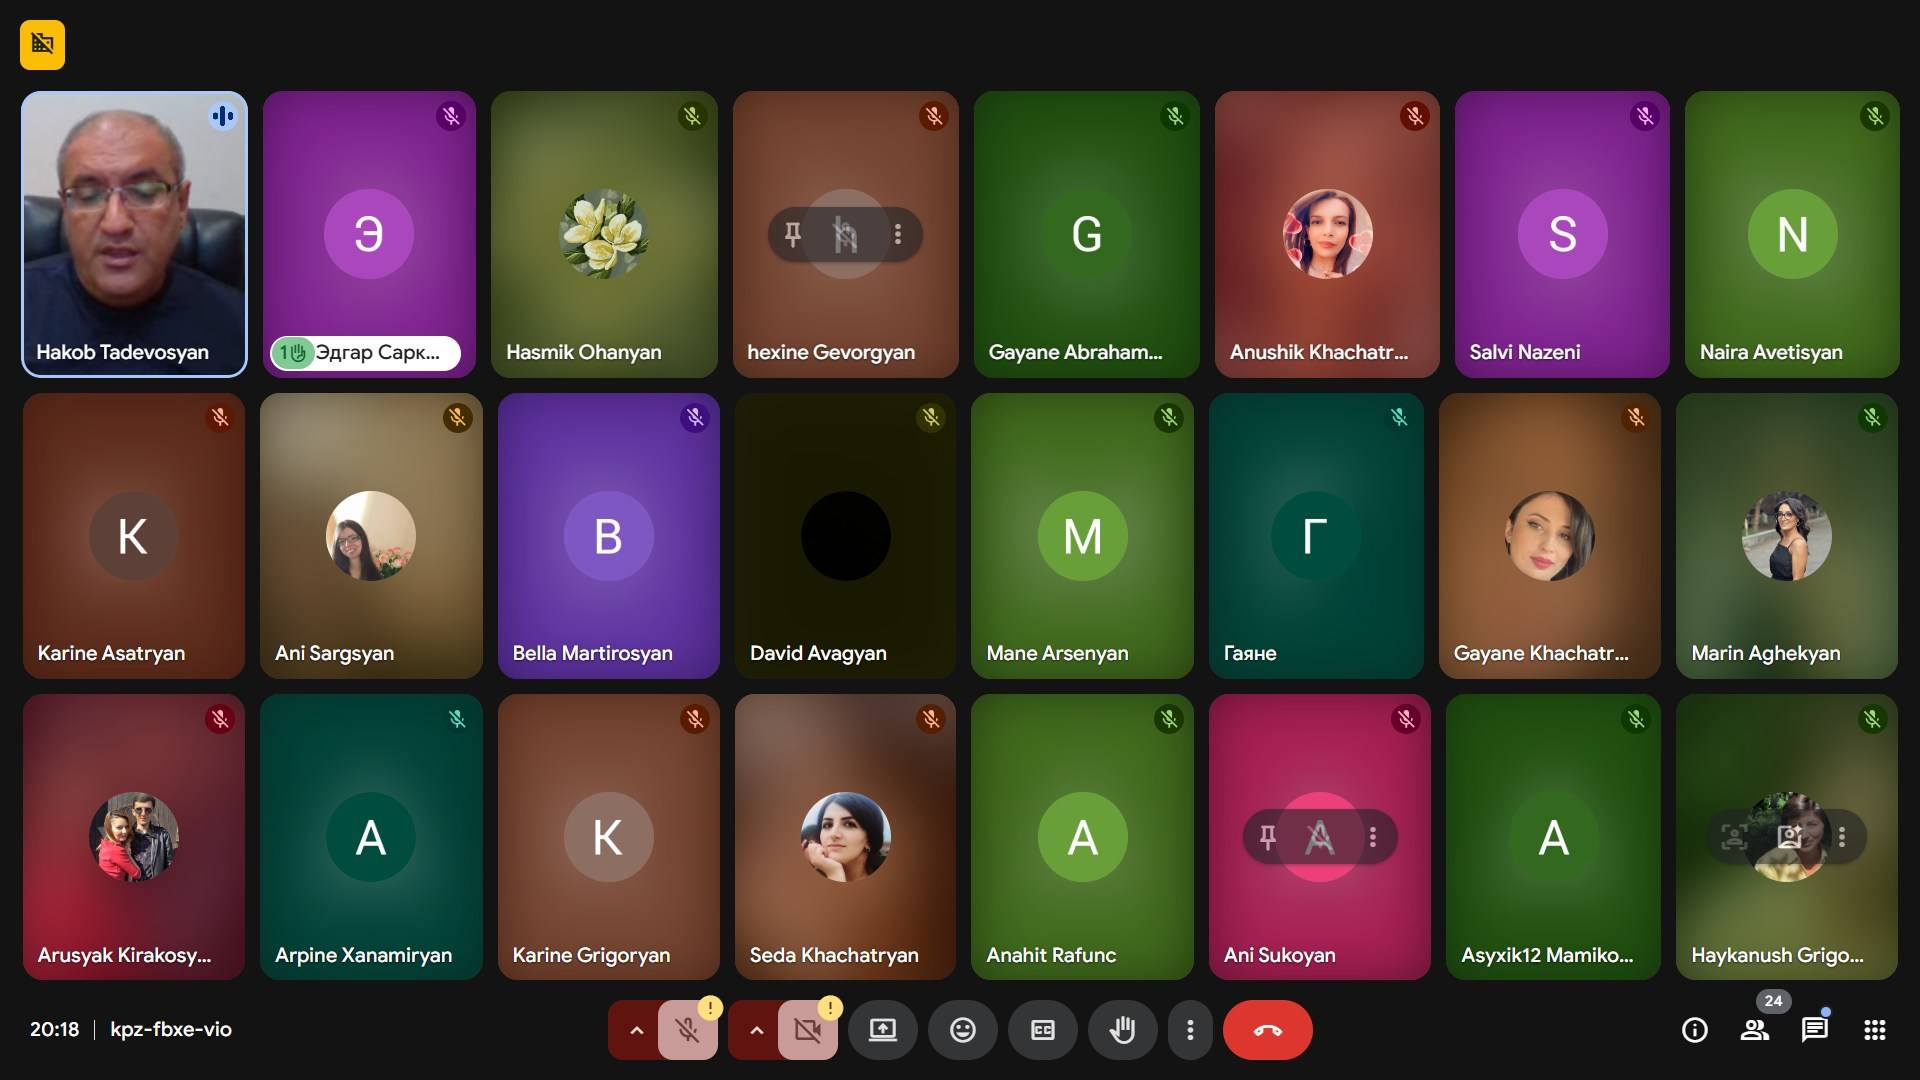
Task: Select Mane Arsenyan's tile avatar
Action: click(1083, 536)
